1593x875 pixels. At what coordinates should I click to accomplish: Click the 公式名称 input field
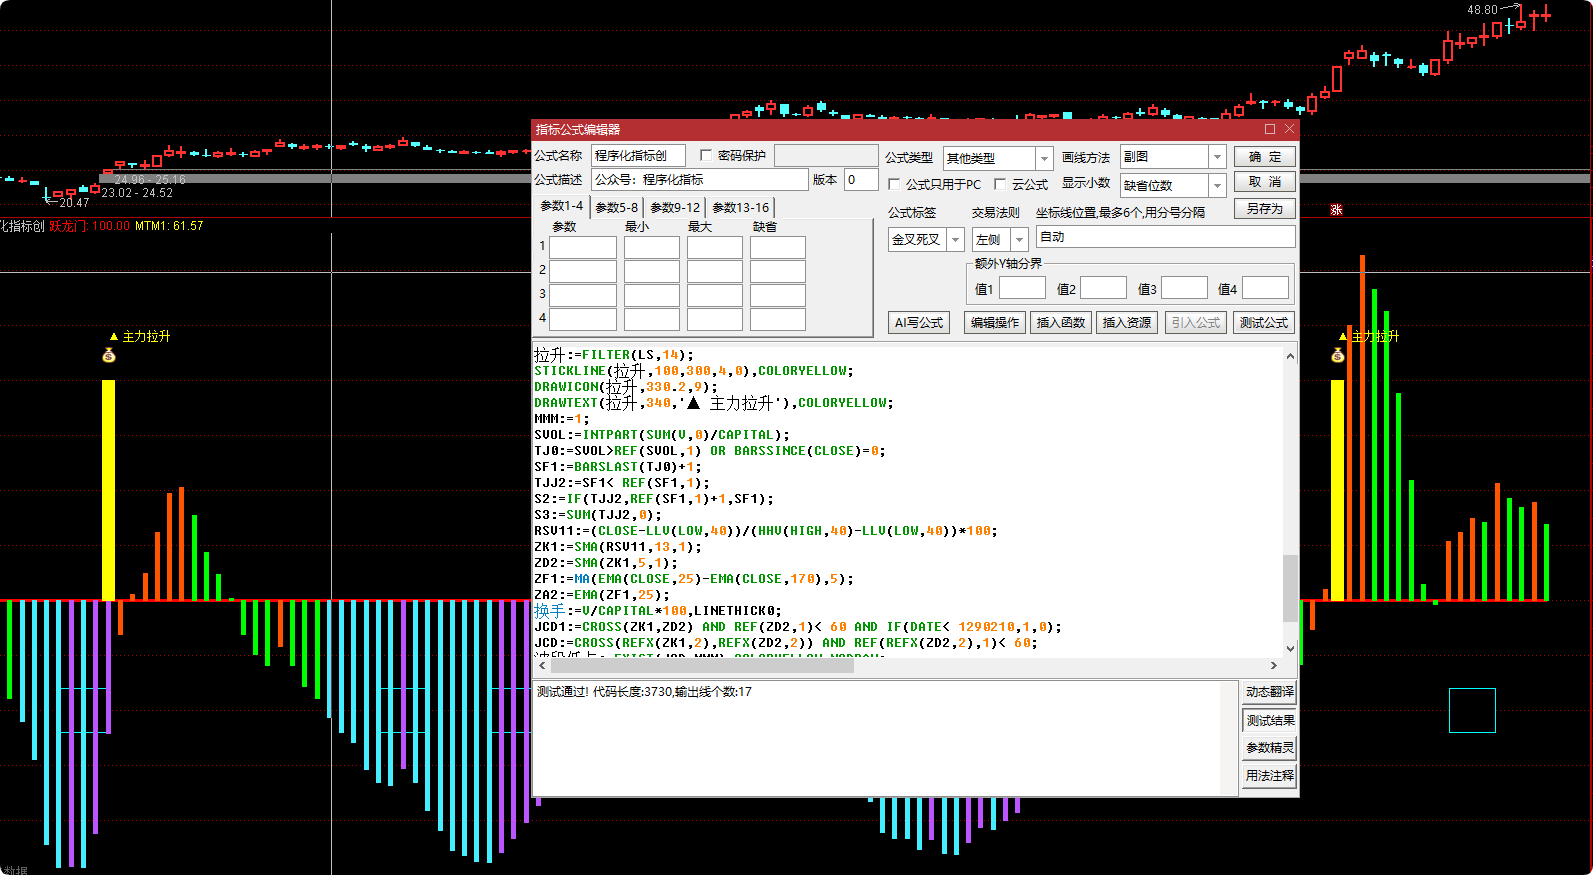tap(638, 155)
